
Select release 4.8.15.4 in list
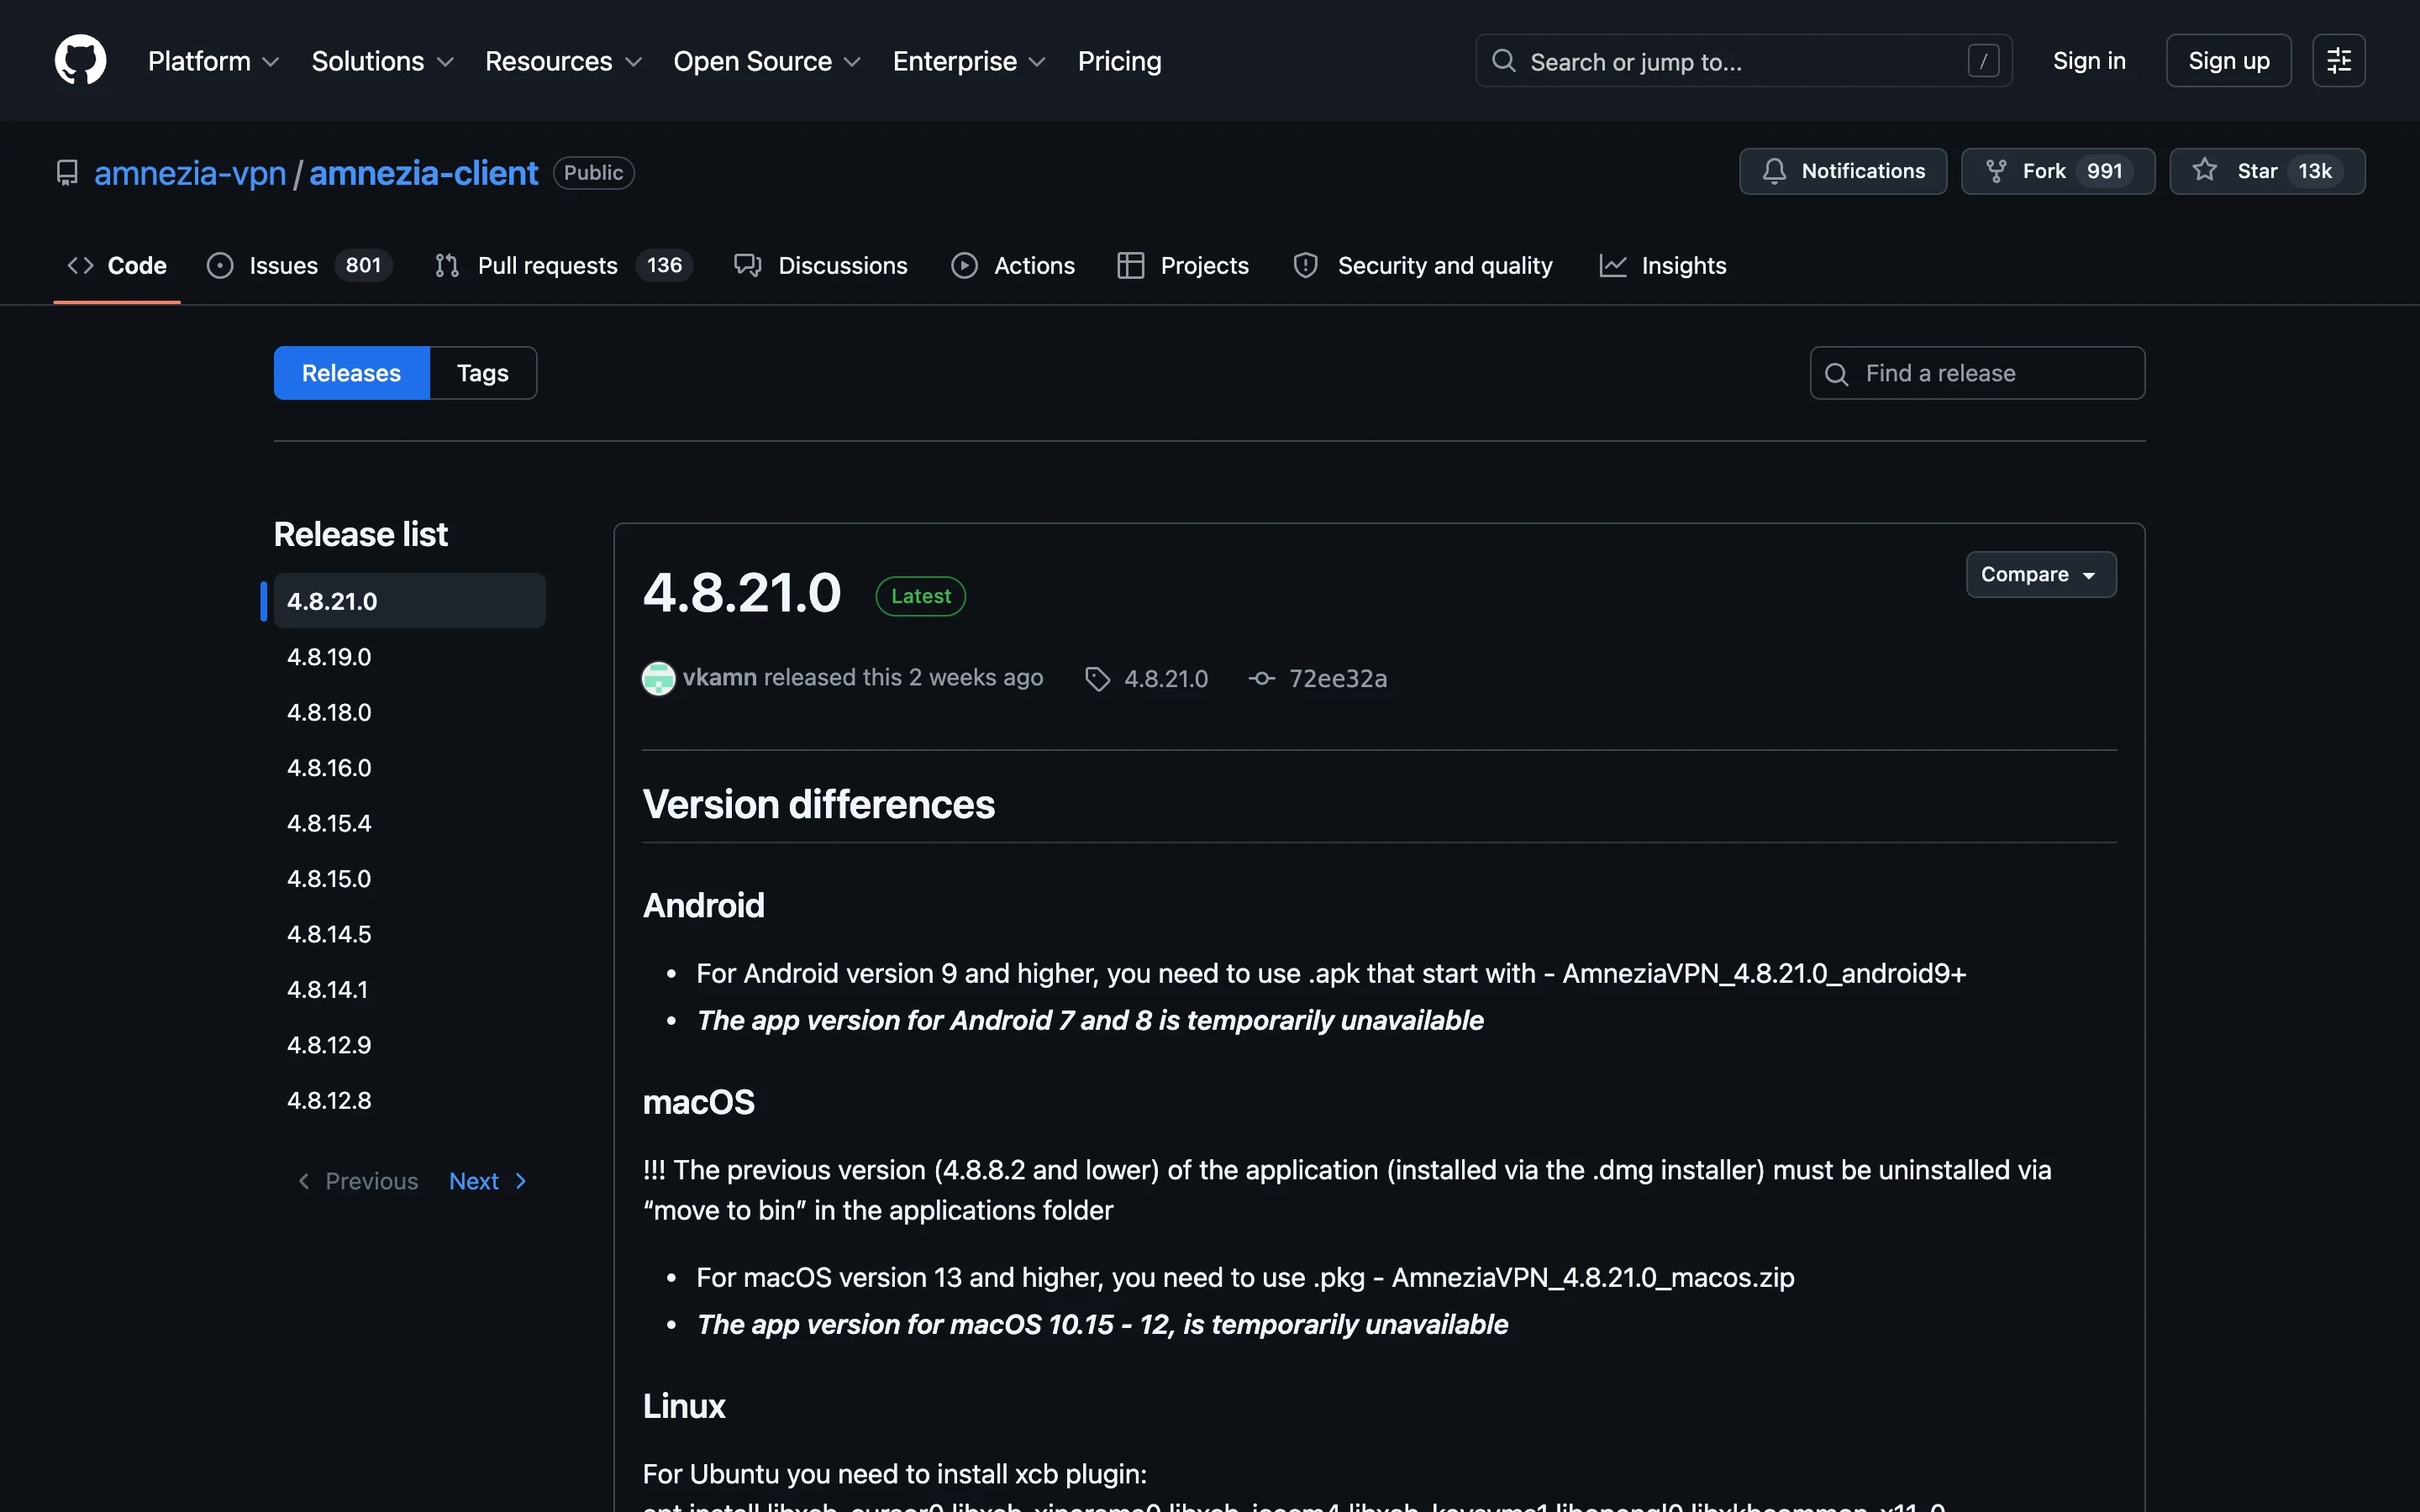pyautogui.click(x=410, y=823)
